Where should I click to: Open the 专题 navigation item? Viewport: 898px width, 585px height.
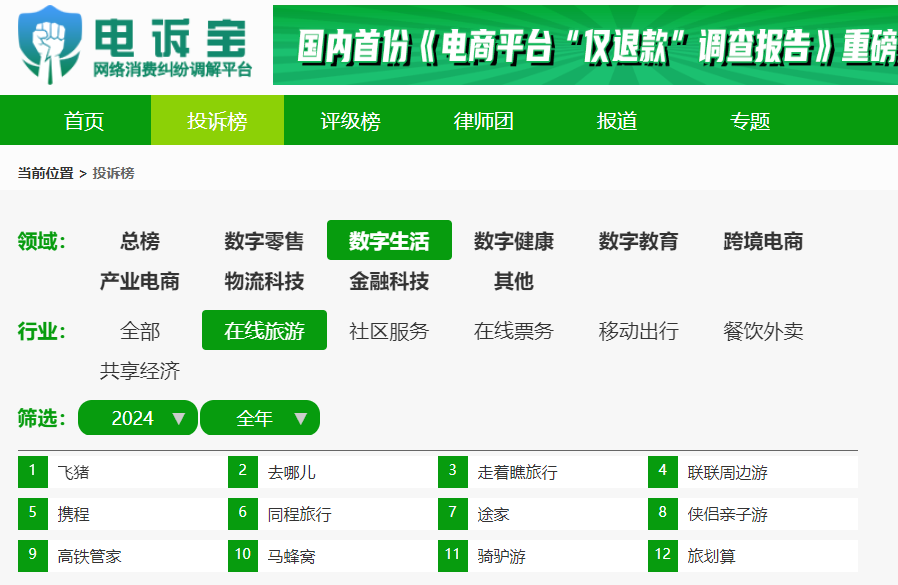pyautogui.click(x=750, y=121)
